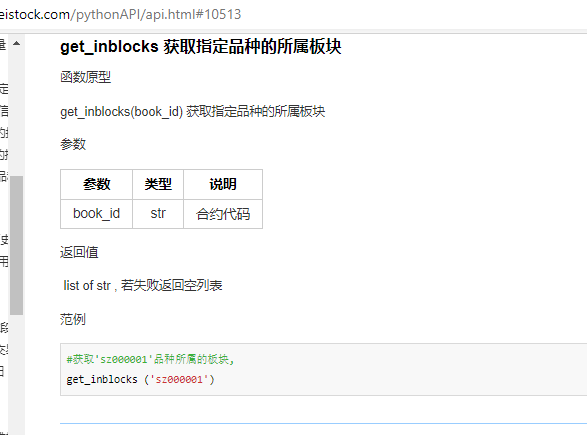587x435 pixels.
Task: Click the '参数' table header cell
Action: pos(97,184)
